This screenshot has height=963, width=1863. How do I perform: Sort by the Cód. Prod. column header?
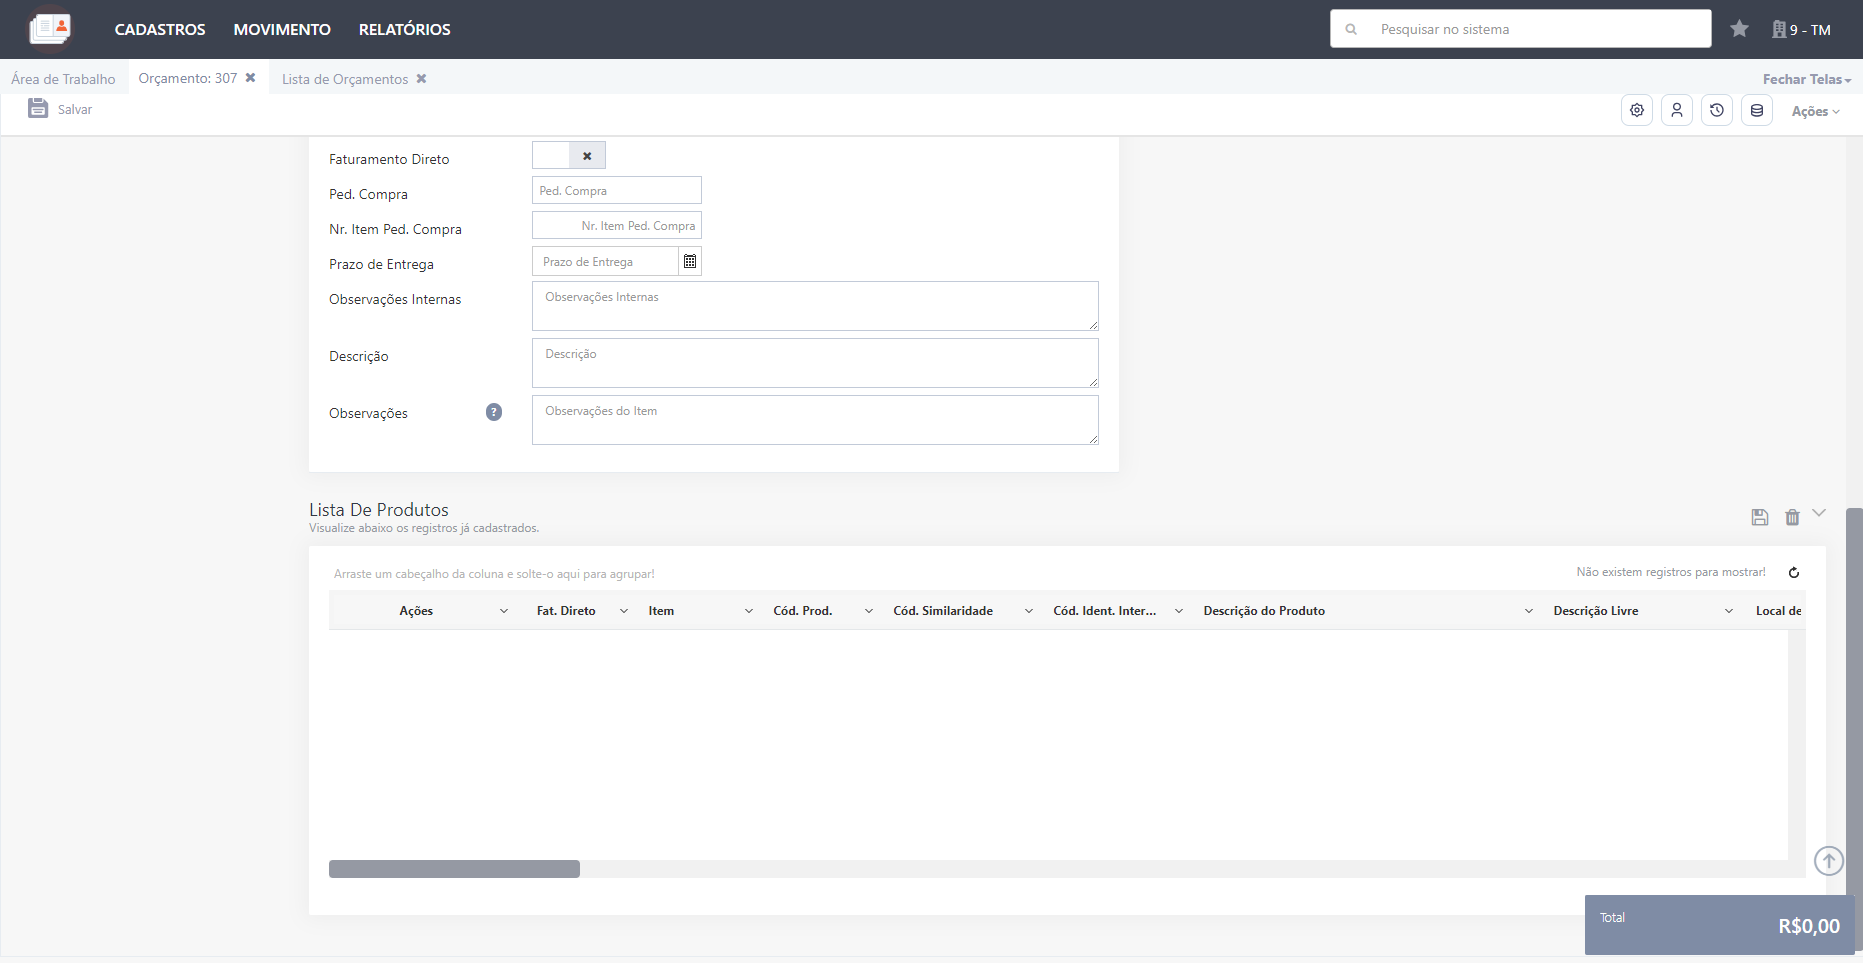click(x=803, y=611)
